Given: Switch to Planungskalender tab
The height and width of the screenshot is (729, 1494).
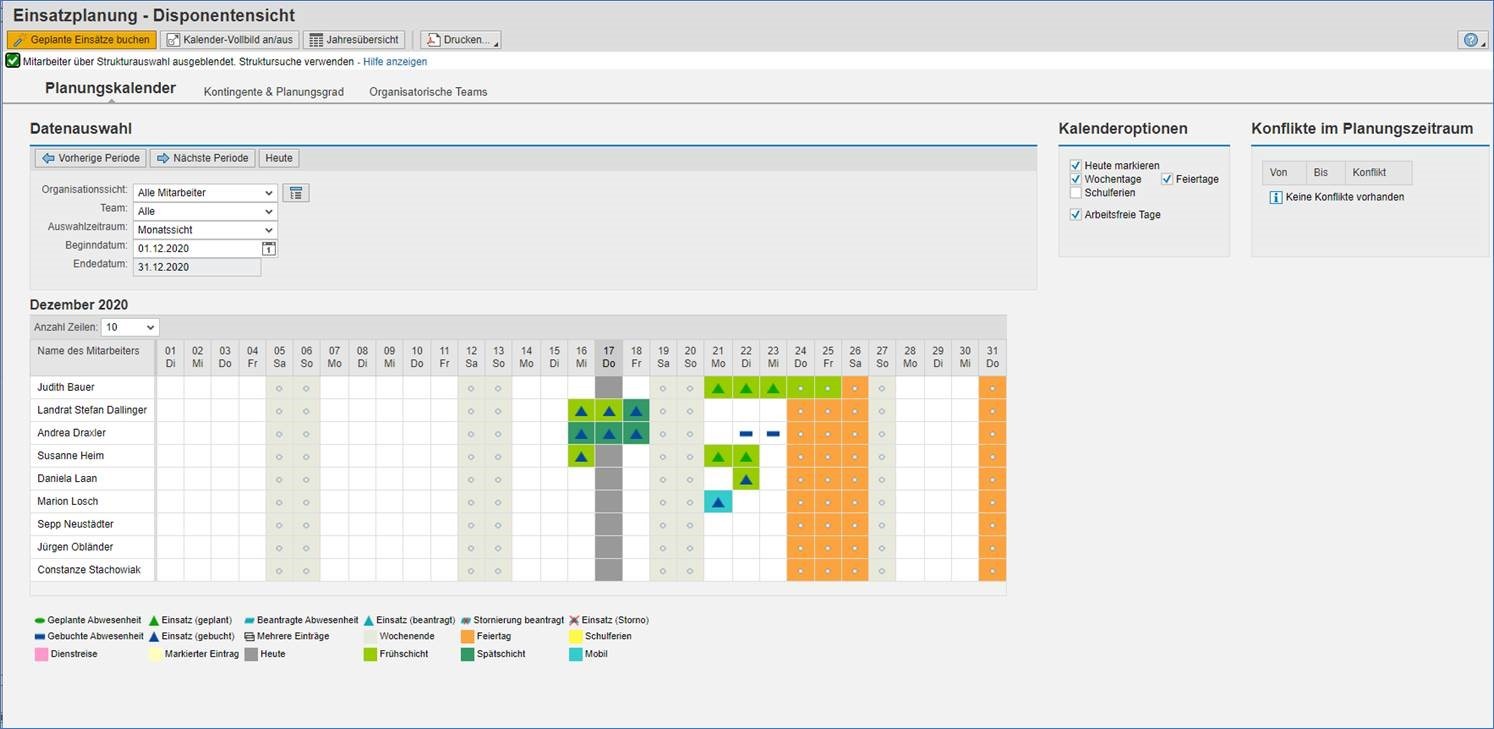Looking at the screenshot, I should tap(110, 88).
